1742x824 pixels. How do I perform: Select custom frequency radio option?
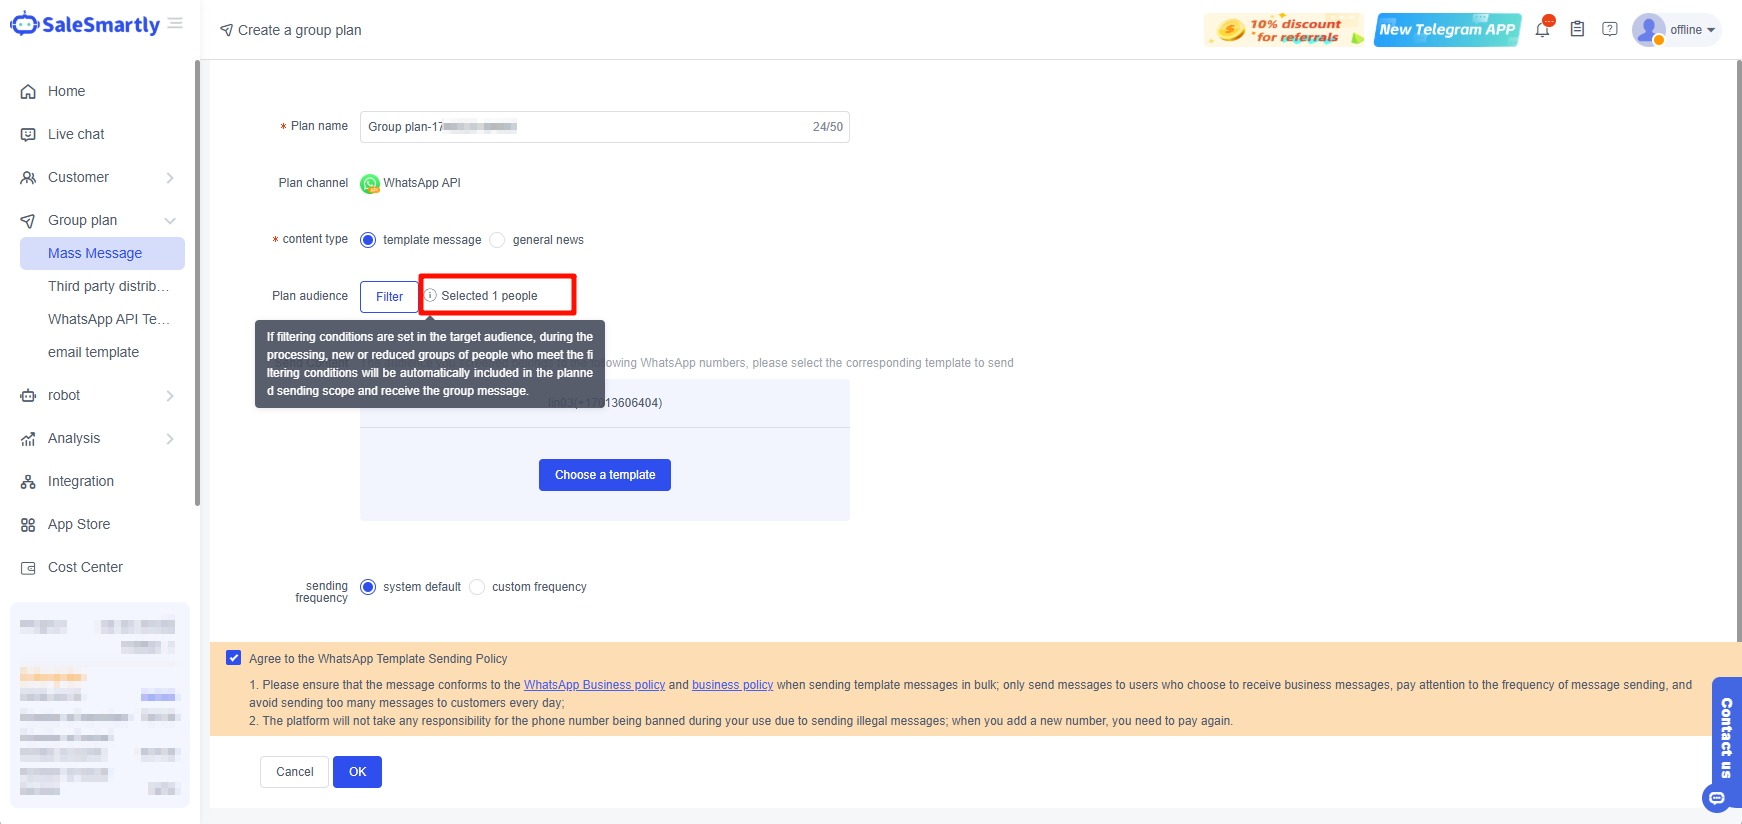click(477, 587)
